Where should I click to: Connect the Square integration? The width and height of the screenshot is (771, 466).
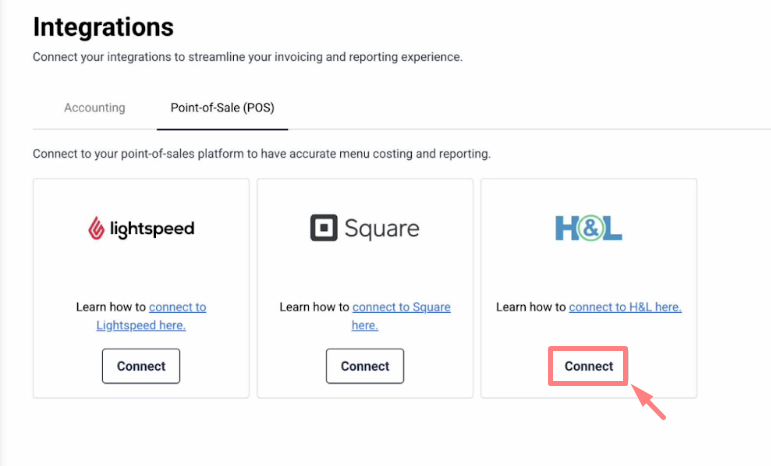(x=365, y=366)
